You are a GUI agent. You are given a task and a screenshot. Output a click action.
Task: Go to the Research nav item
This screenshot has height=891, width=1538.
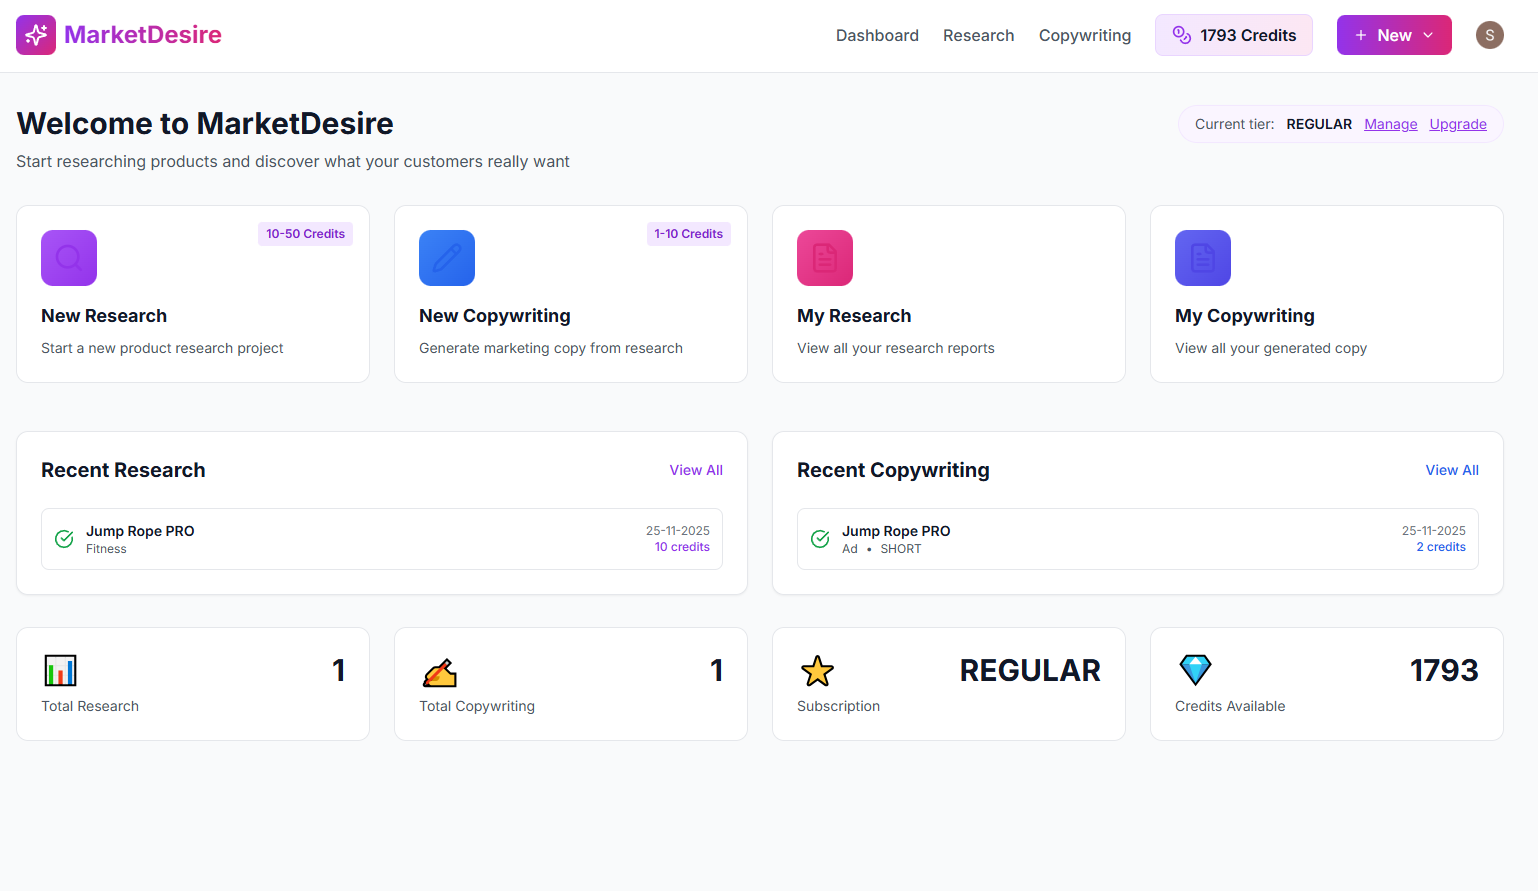click(978, 35)
